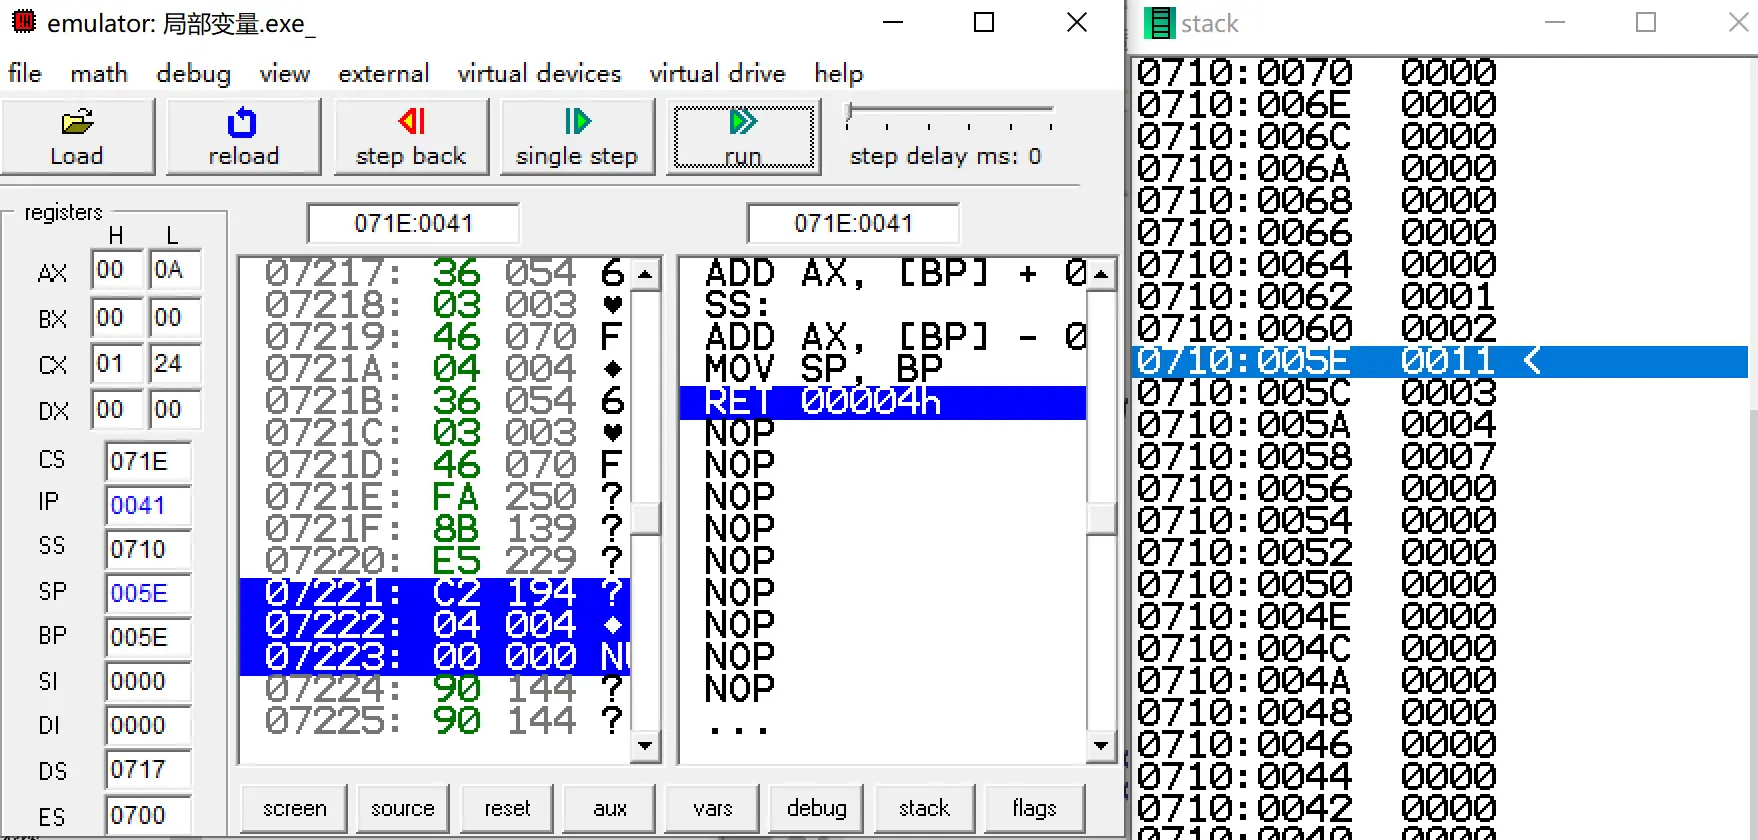1758x840 pixels.
Task: Click the aux button
Action: tap(610, 808)
